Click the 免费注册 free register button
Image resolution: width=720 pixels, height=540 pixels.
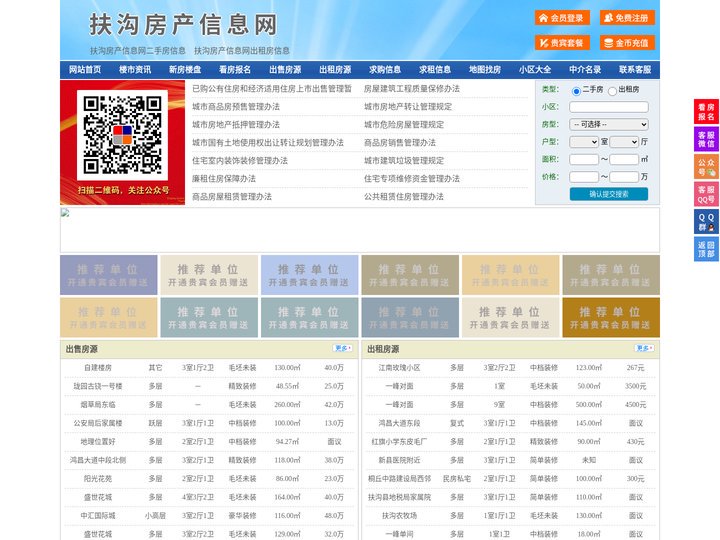click(627, 18)
